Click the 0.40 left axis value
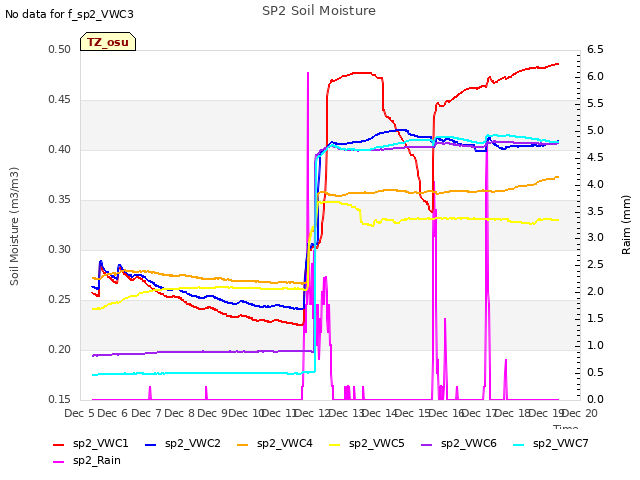Viewport: 640px width, 480px height. tap(60, 149)
